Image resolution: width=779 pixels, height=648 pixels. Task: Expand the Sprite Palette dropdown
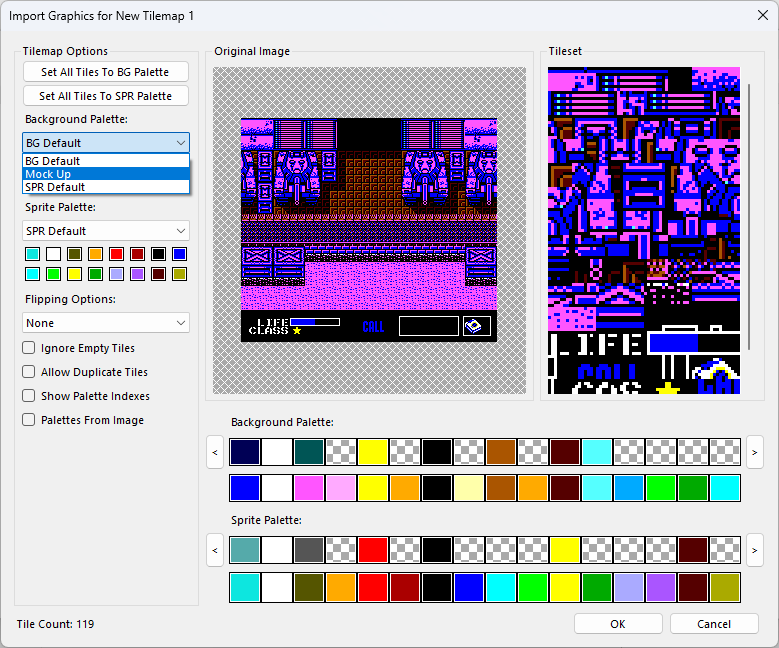[x=106, y=231]
